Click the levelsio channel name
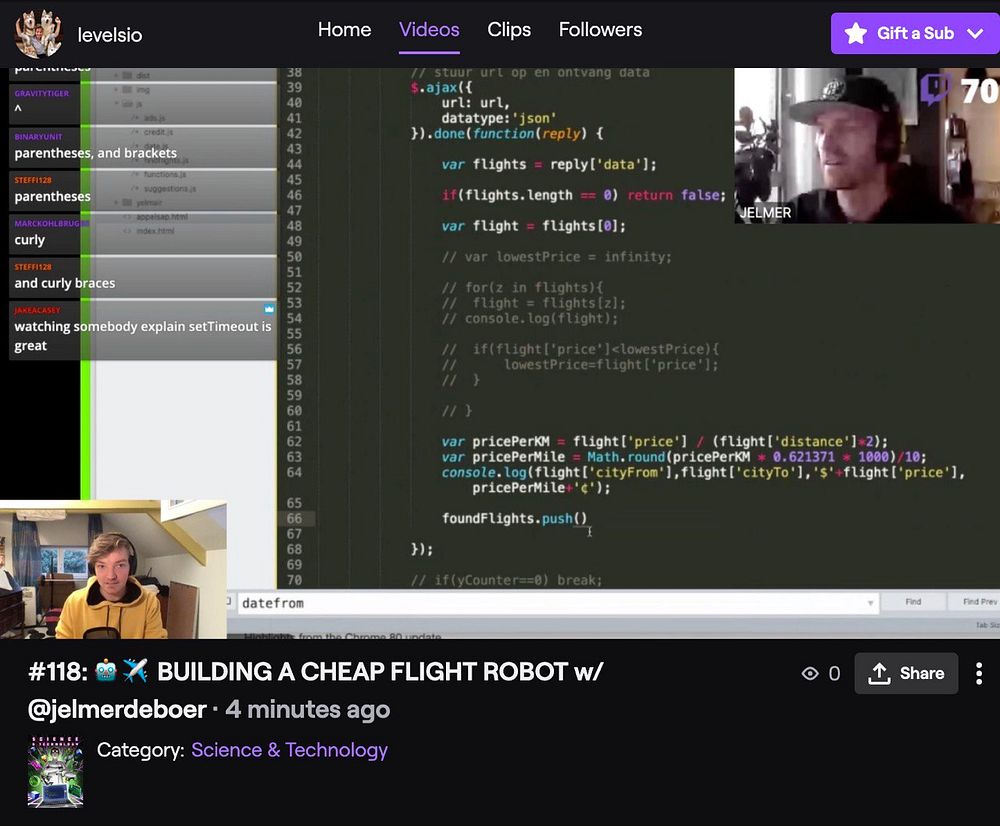Screen dimensions: 1000x826 point(110,34)
